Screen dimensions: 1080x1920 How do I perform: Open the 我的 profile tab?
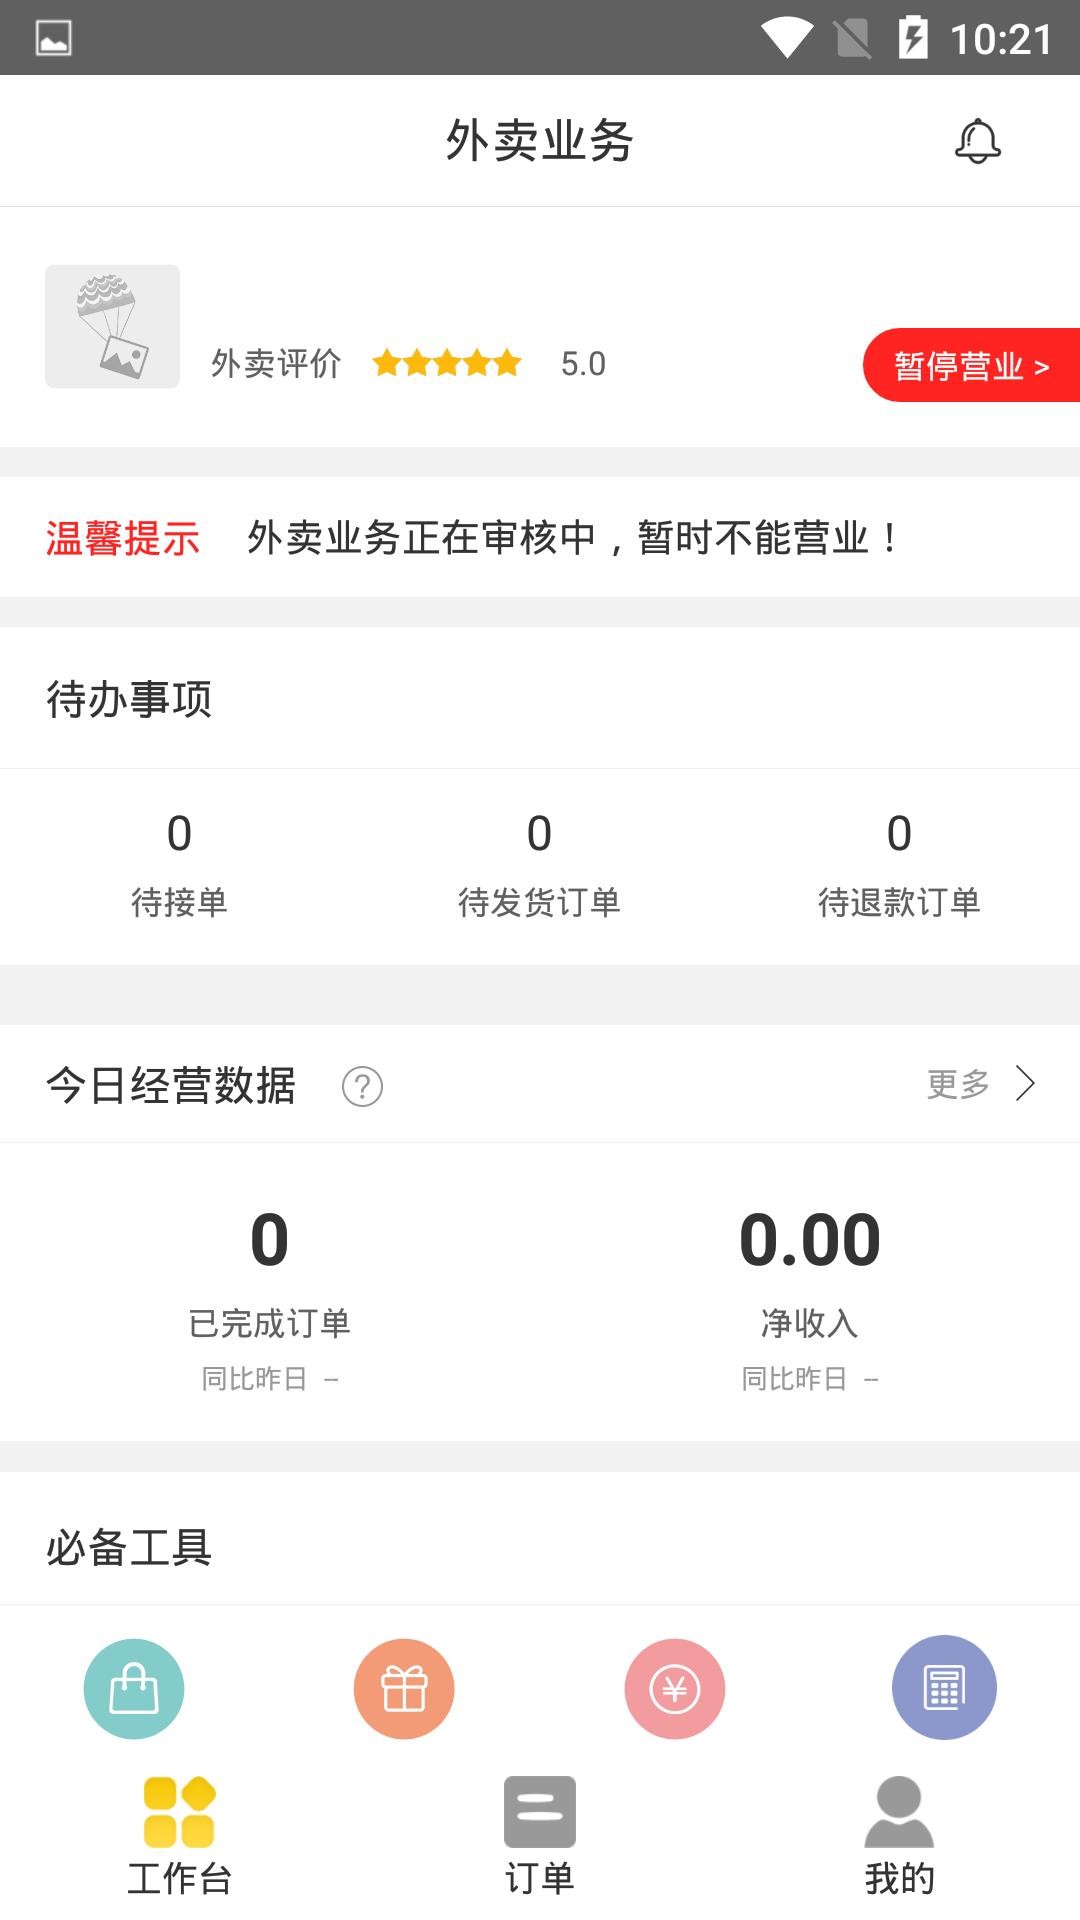pos(899,1837)
